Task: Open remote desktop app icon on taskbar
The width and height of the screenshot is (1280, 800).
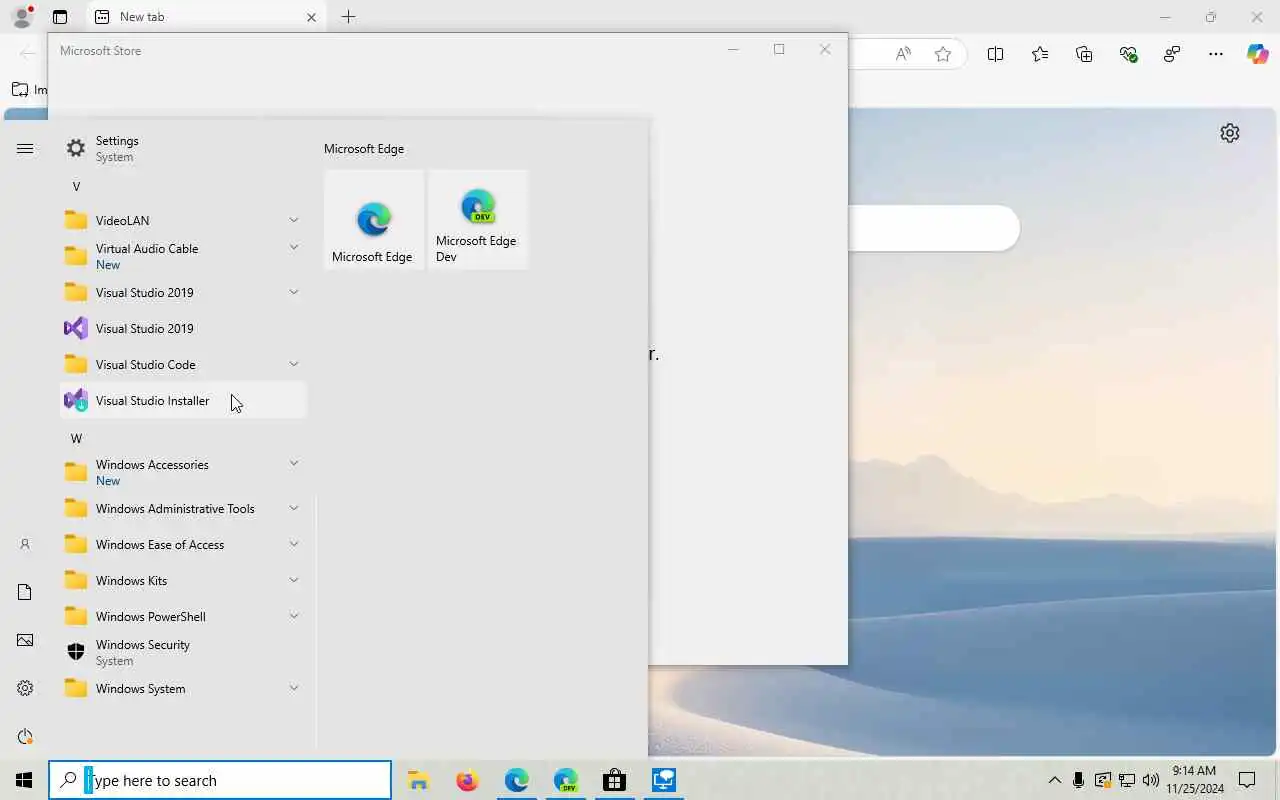Action: pos(663,780)
